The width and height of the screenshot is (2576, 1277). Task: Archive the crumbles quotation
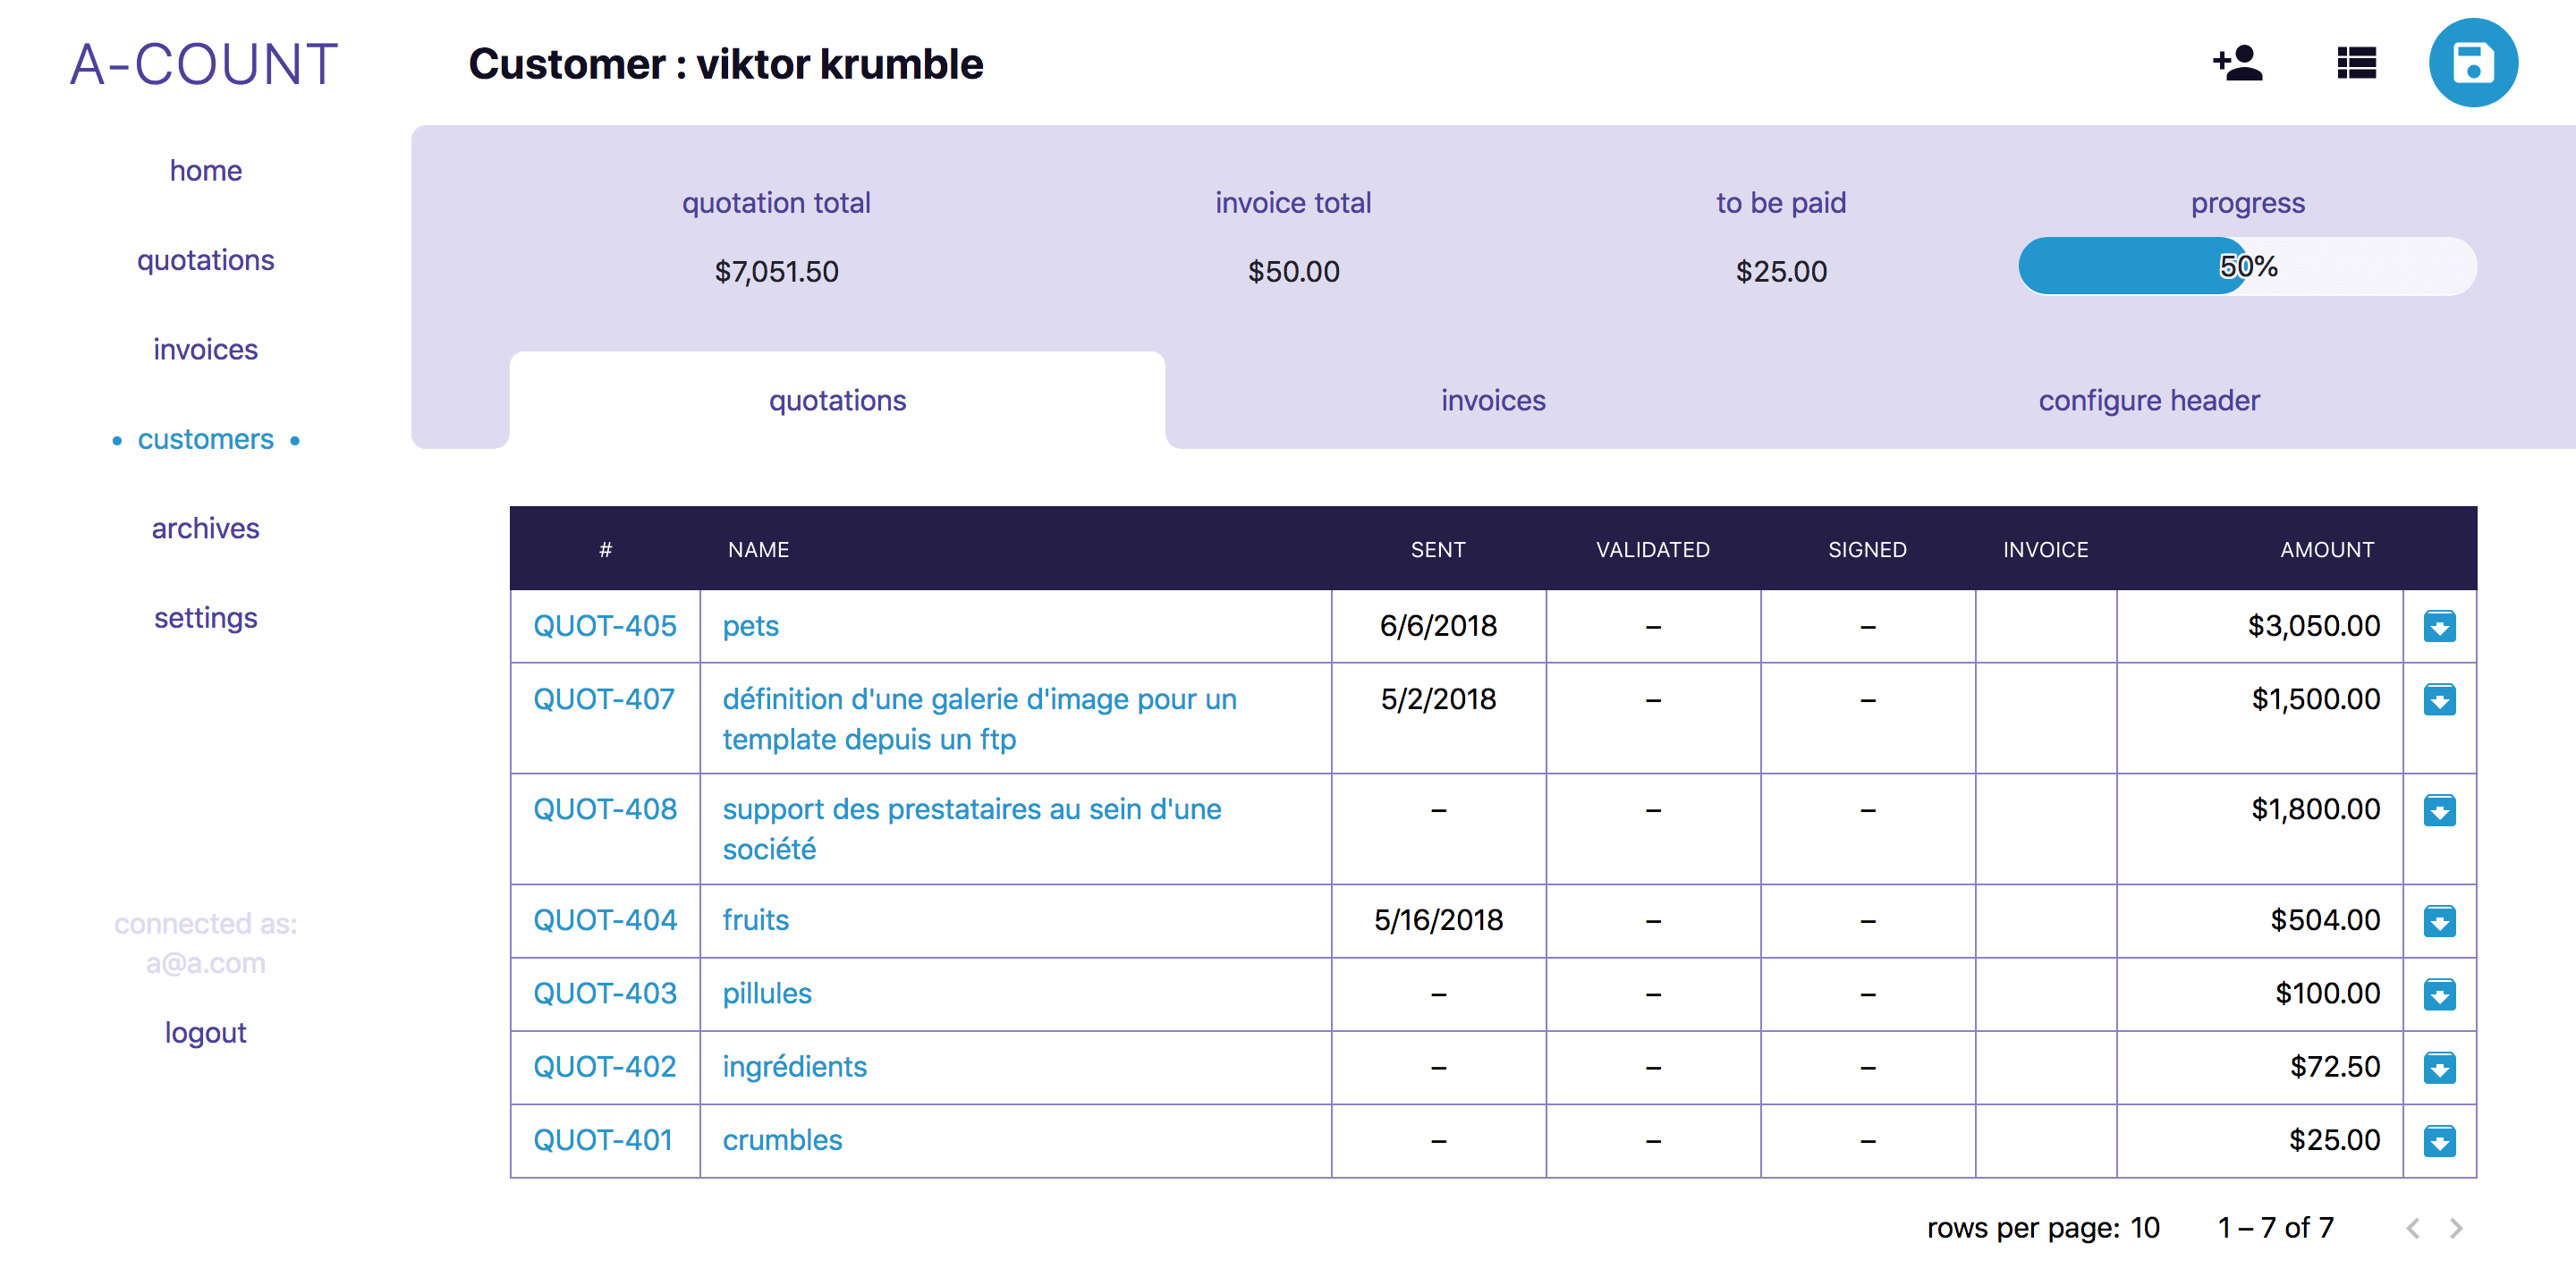tap(2438, 1141)
